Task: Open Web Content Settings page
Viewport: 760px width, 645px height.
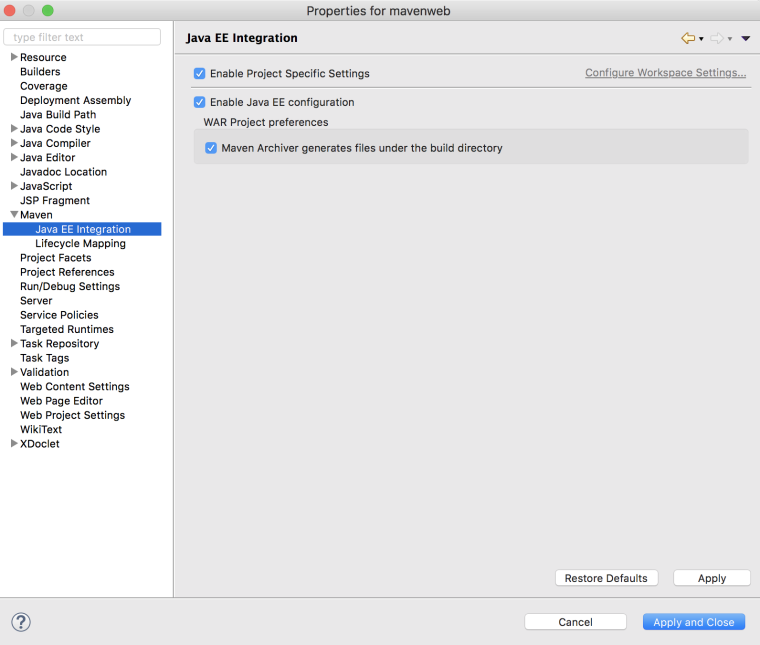Action: [x=75, y=387]
